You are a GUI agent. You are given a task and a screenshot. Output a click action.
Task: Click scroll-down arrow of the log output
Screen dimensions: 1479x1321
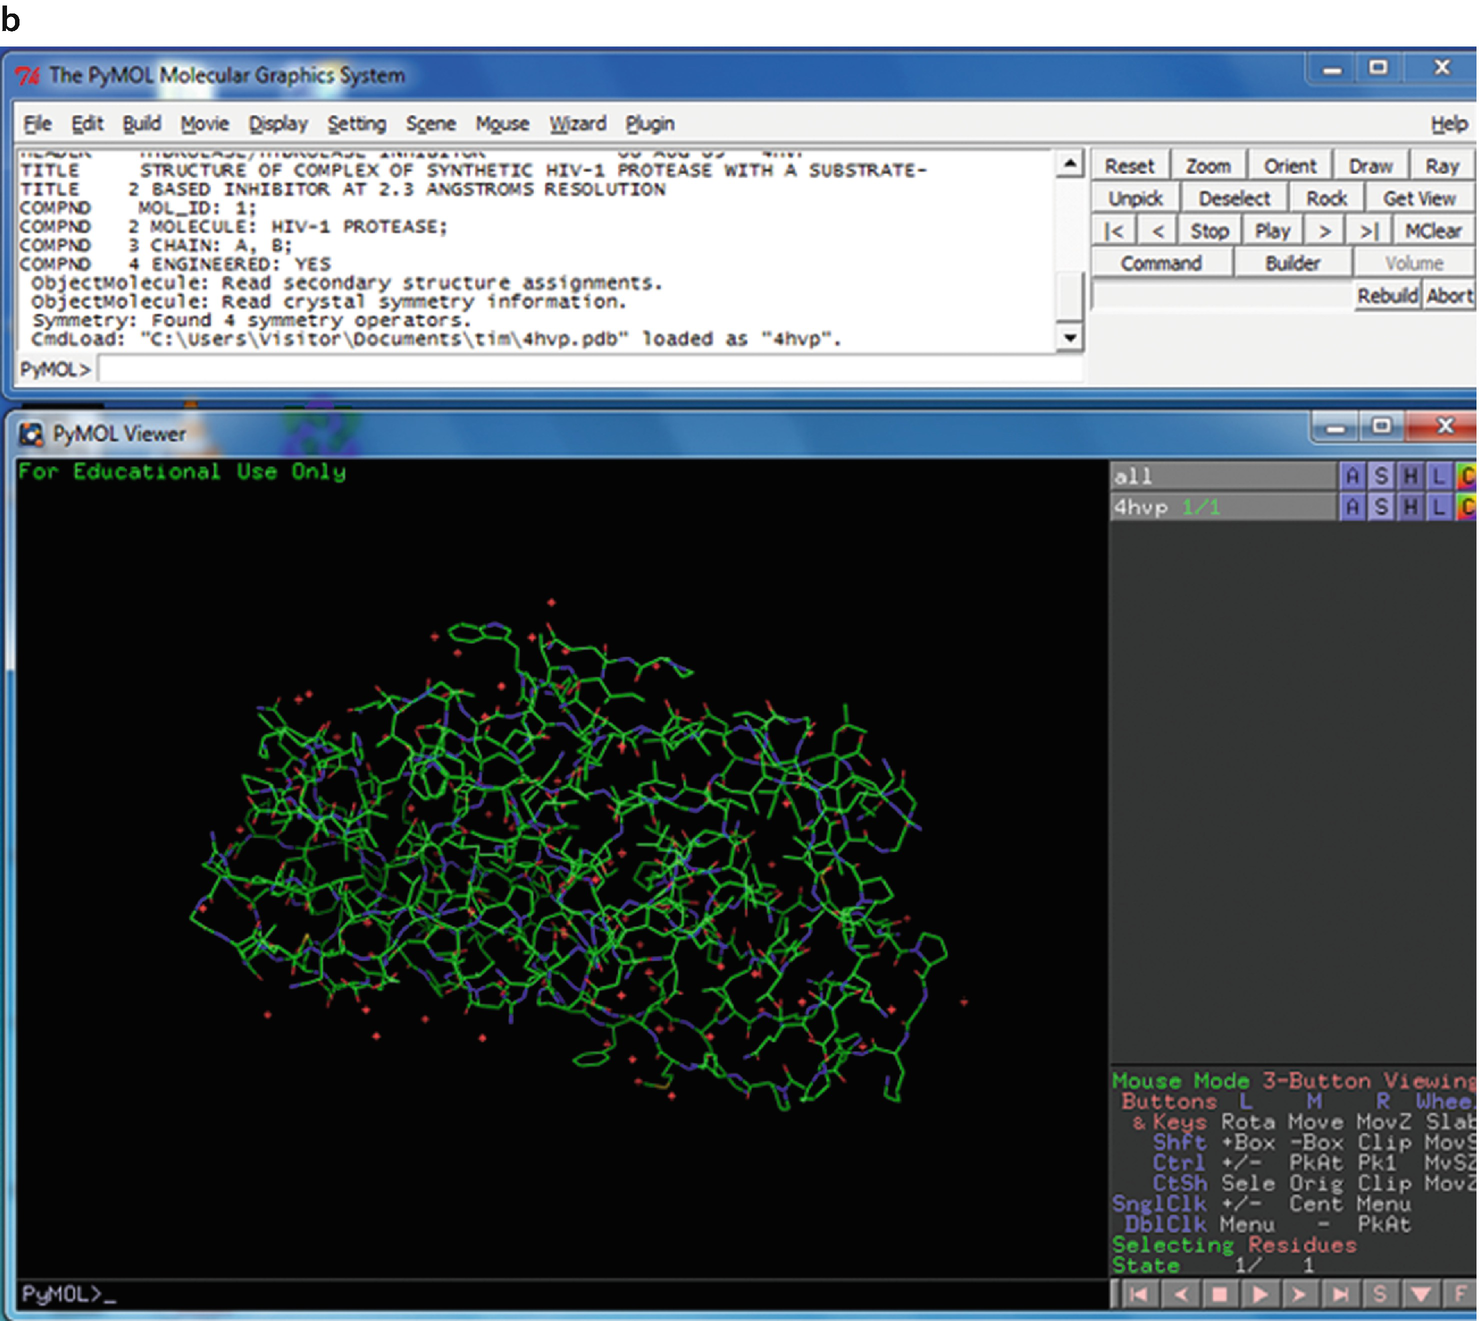coord(1070,337)
